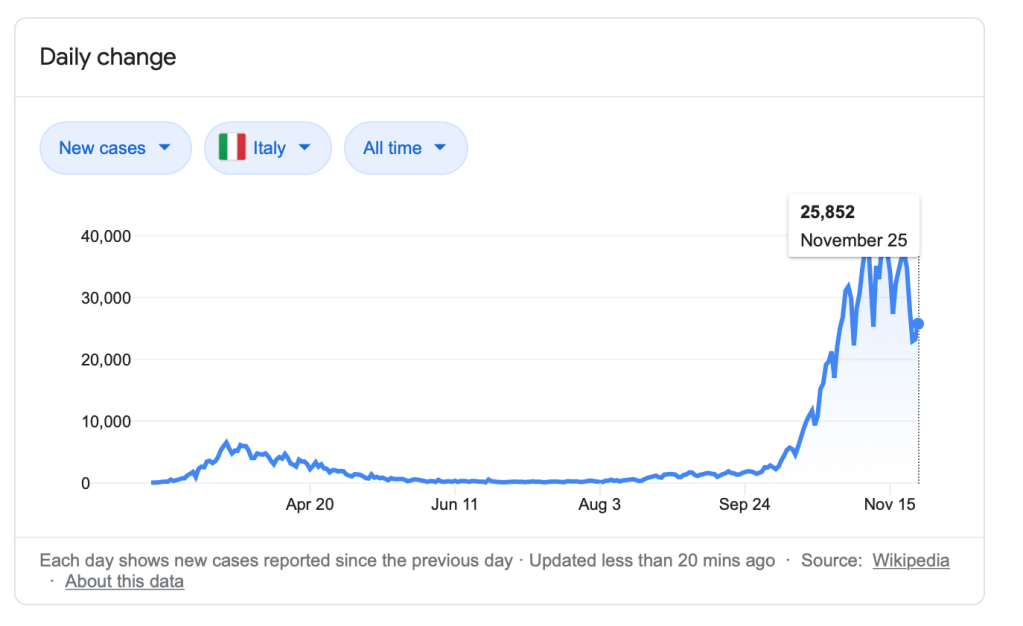This screenshot has height=626, width=1023.
Task: Click the November 25 tooltip date
Action: point(853,241)
